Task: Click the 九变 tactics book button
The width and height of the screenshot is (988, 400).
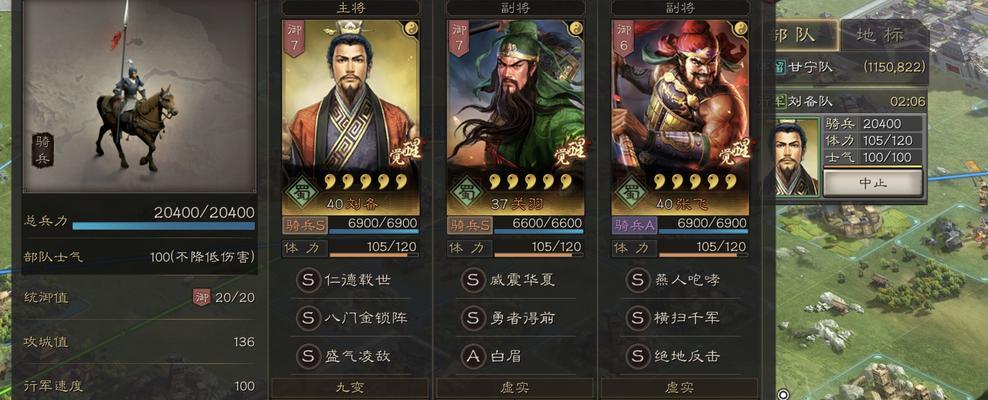Action: click(x=350, y=387)
